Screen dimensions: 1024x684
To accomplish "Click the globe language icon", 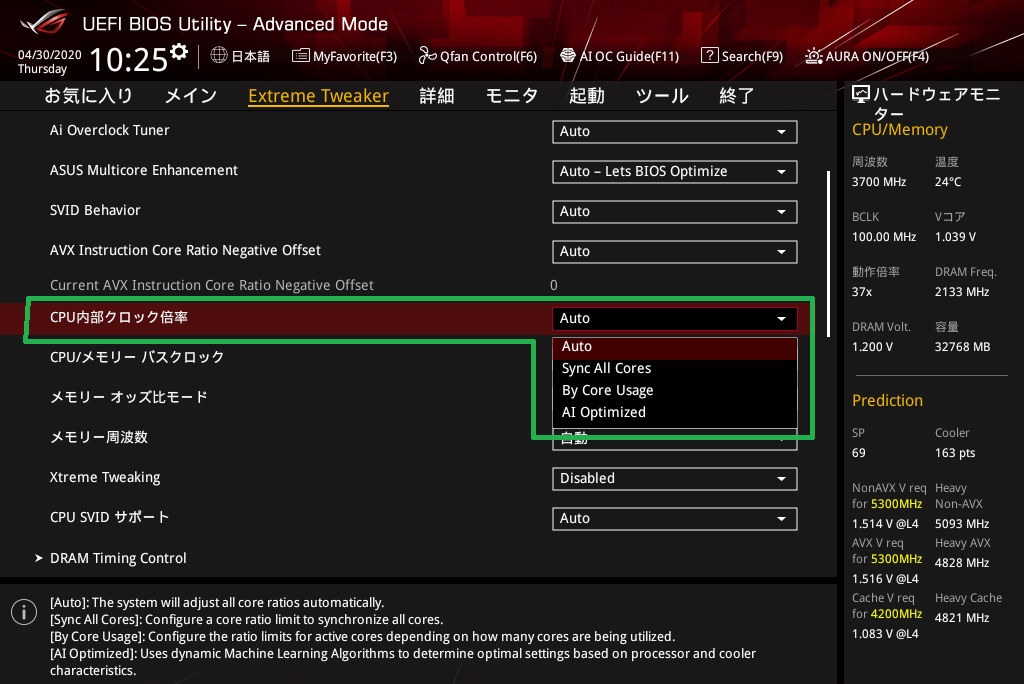I will coord(219,56).
